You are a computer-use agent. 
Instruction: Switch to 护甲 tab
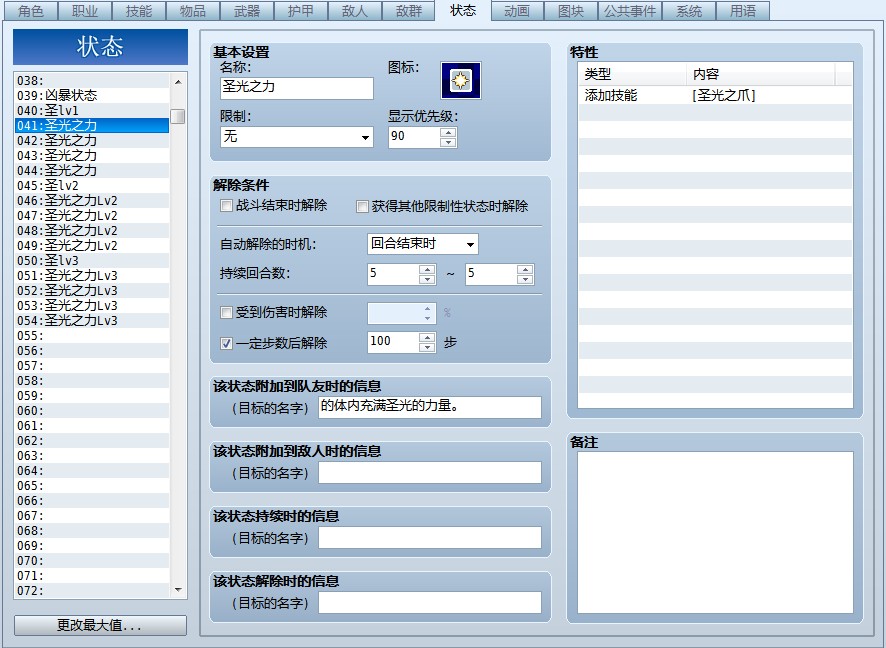(x=301, y=11)
